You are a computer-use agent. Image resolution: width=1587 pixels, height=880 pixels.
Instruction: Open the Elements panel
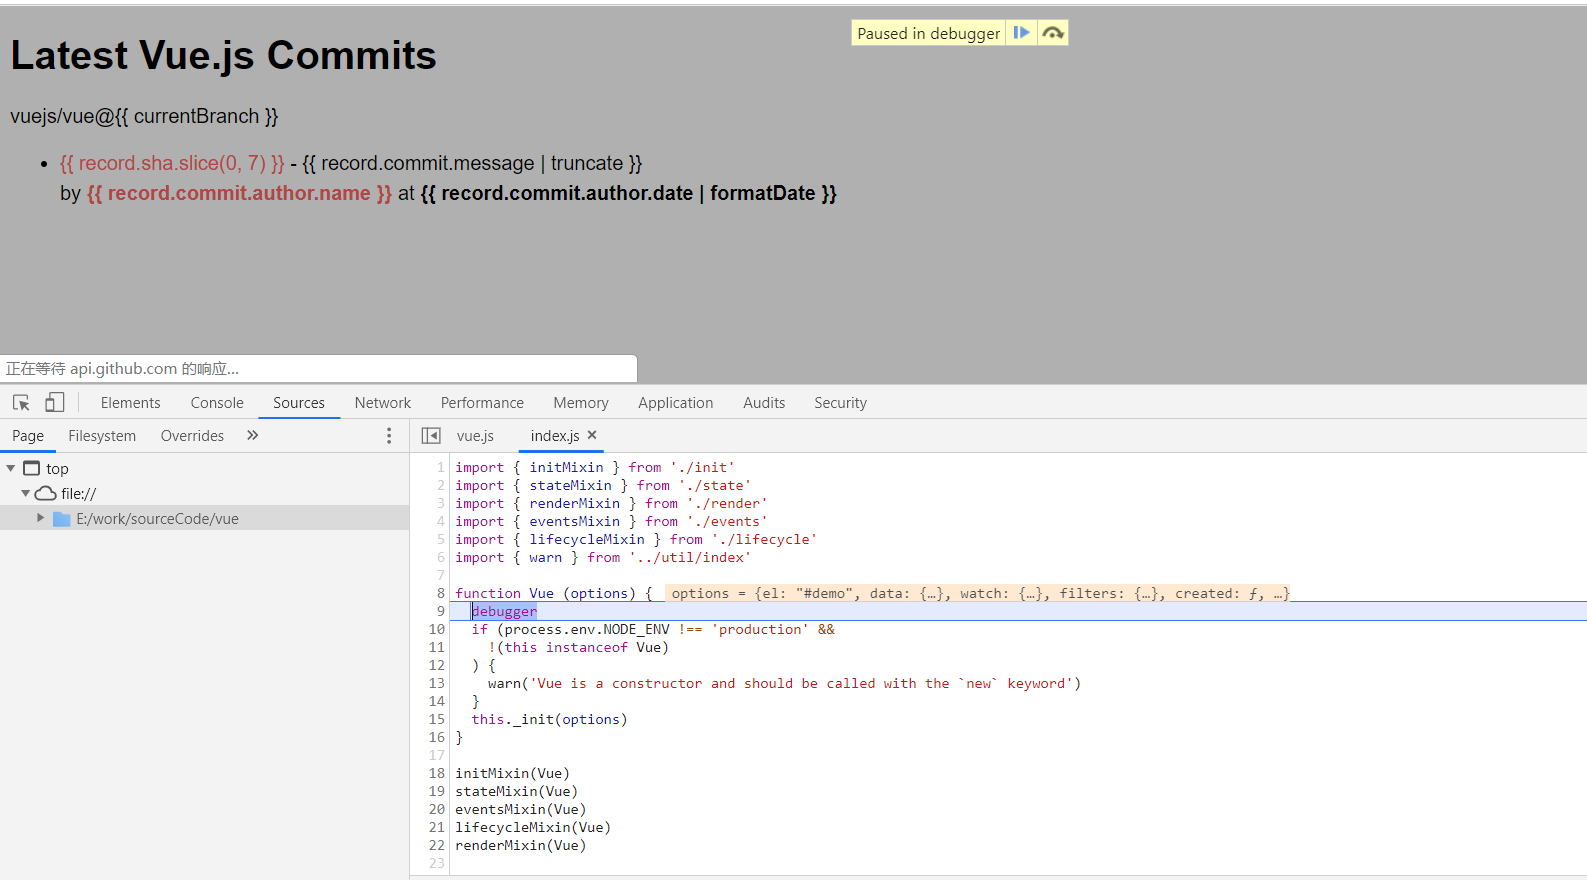(x=130, y=402)
